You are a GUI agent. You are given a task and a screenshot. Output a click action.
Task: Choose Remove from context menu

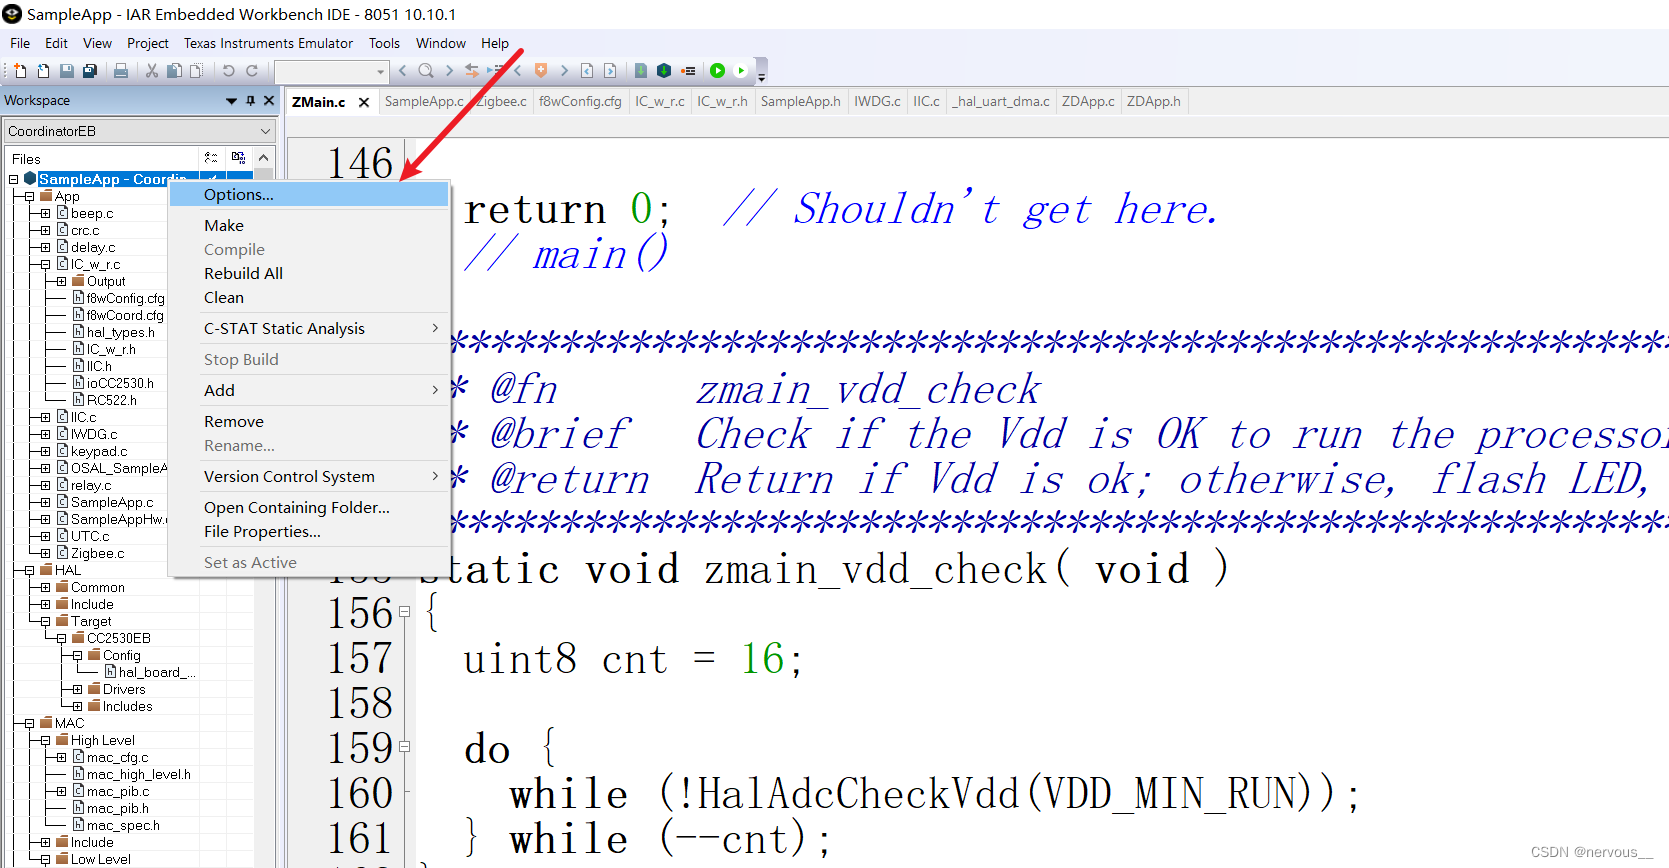(x=309, y=422)
